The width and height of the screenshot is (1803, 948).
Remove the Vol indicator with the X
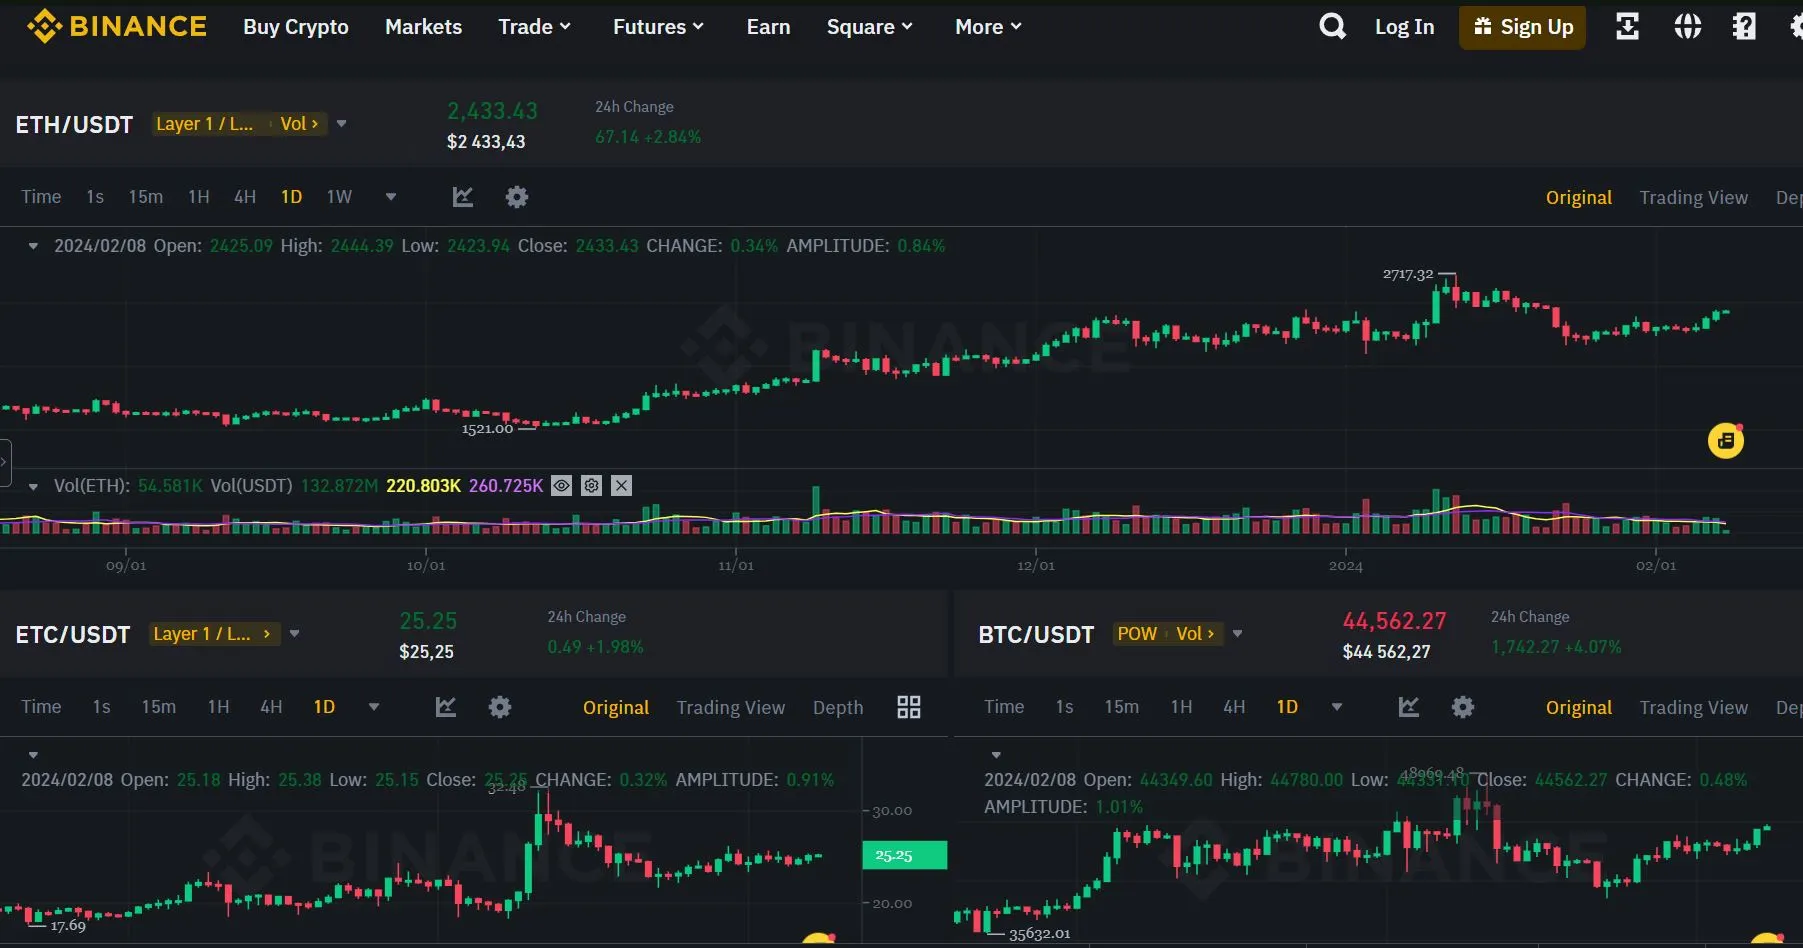click(x=622, y=486)
